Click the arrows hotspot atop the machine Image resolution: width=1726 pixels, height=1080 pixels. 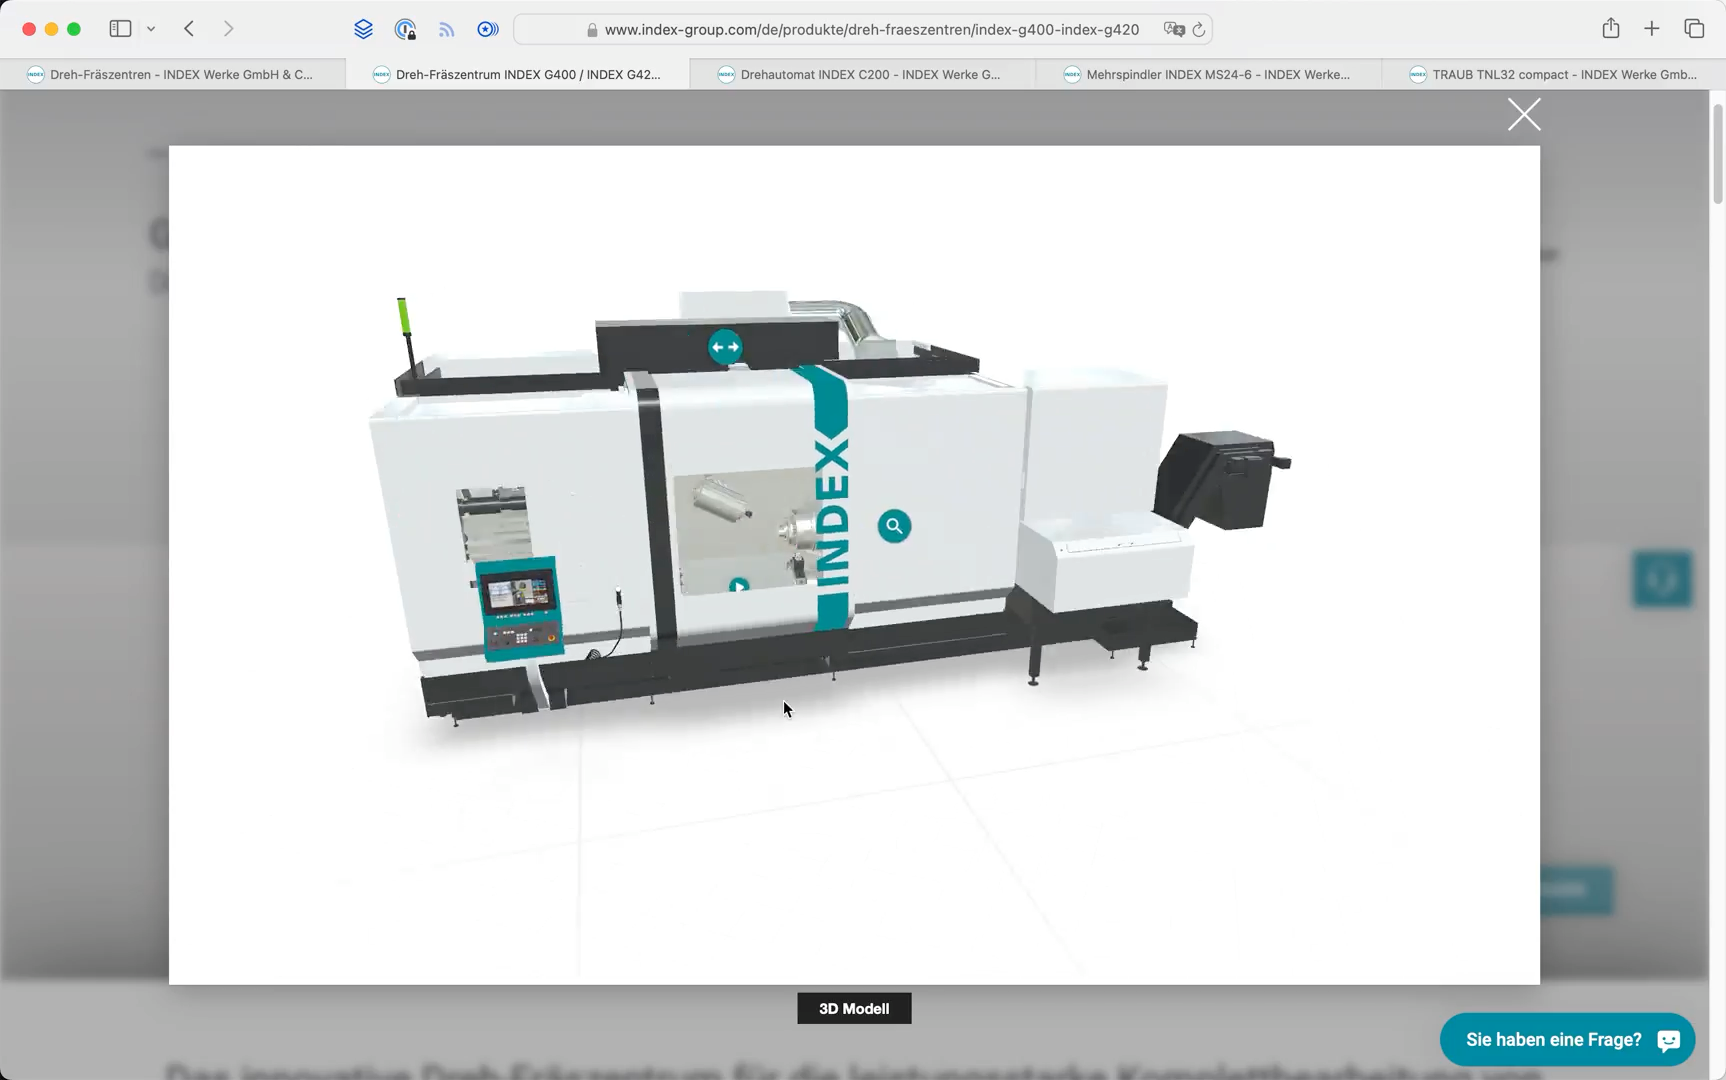[x=726, y=346]
